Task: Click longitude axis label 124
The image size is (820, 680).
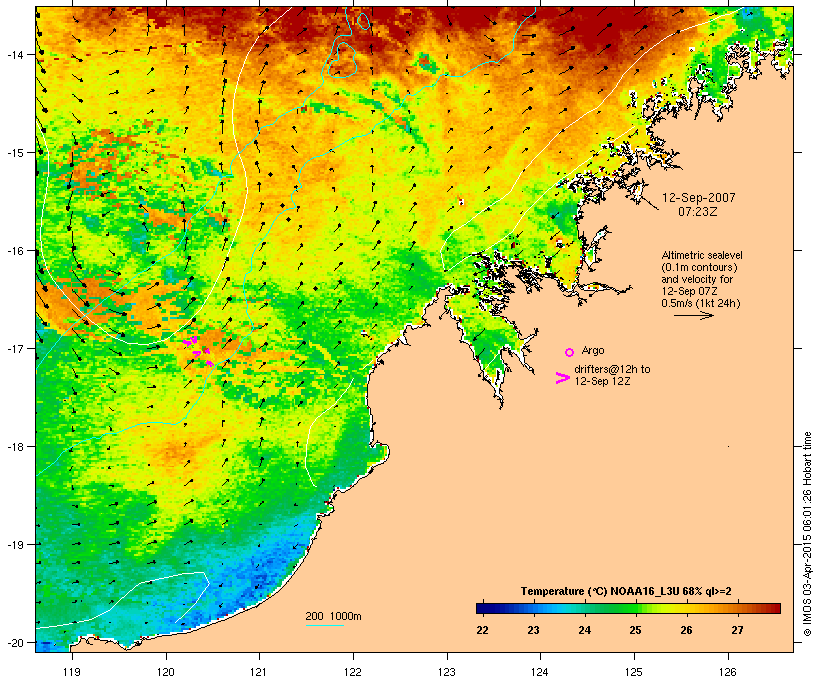Action: click(540, 672)
